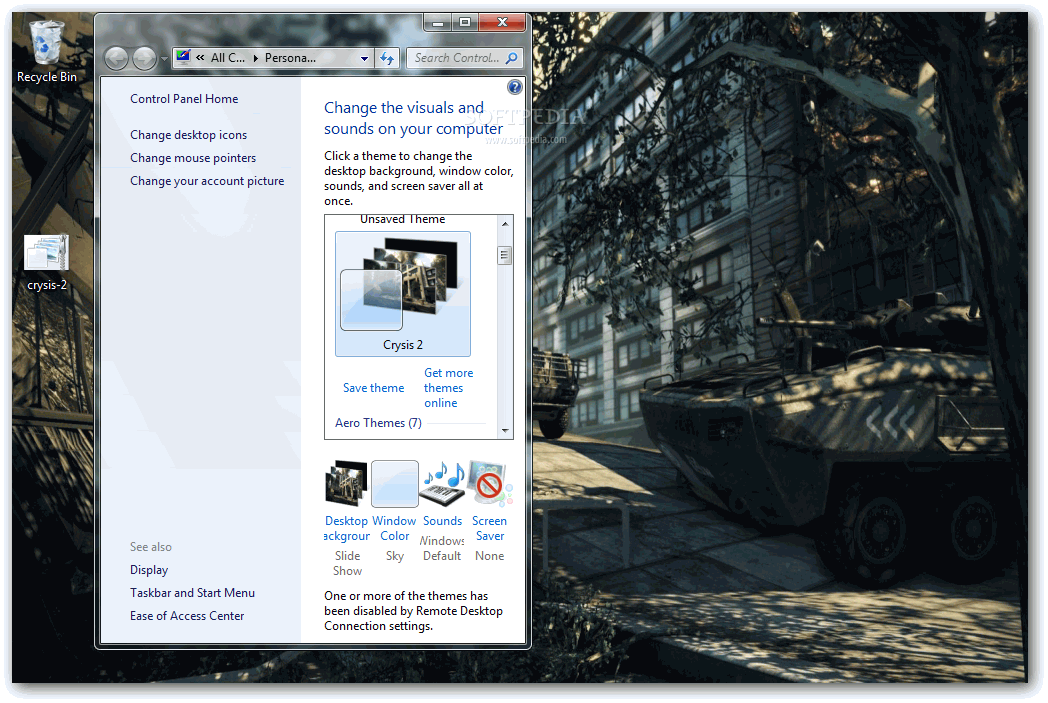Click the Sounds label link

click(x=442, y=521)
